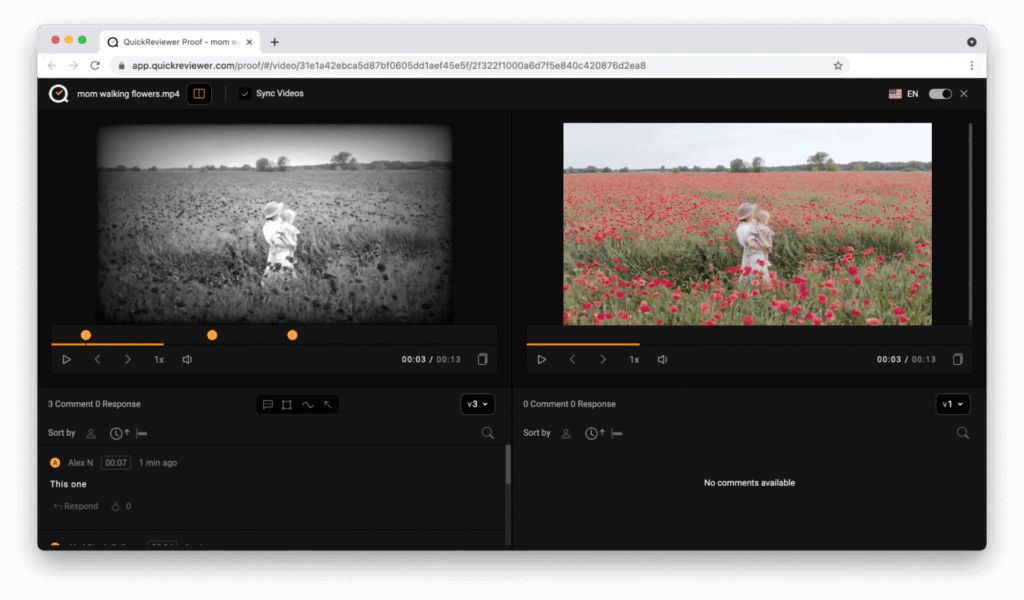Mute audio on the left video
Screen dimensions: 1024x600
pos(187,360)
